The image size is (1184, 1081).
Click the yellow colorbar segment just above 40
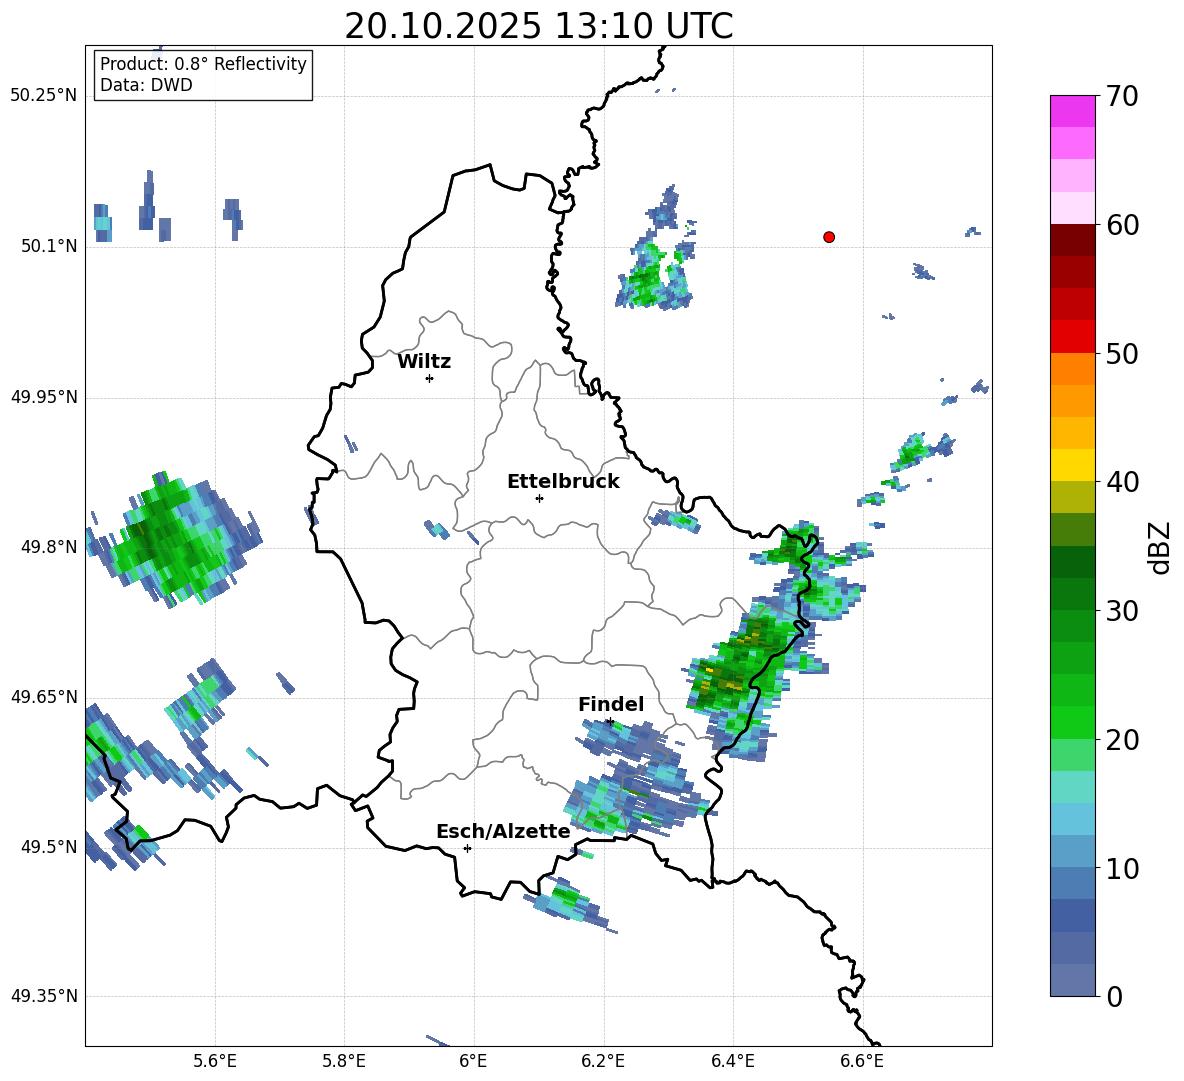[1072, 465]
